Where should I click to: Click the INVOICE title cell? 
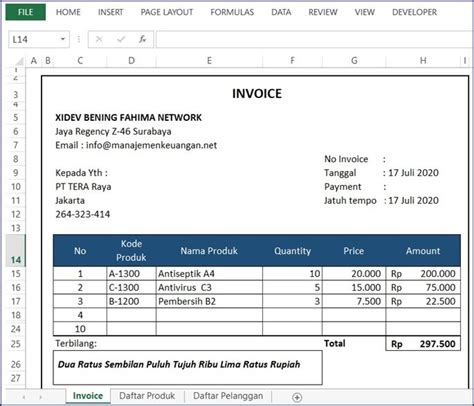[x=257, y=94]
